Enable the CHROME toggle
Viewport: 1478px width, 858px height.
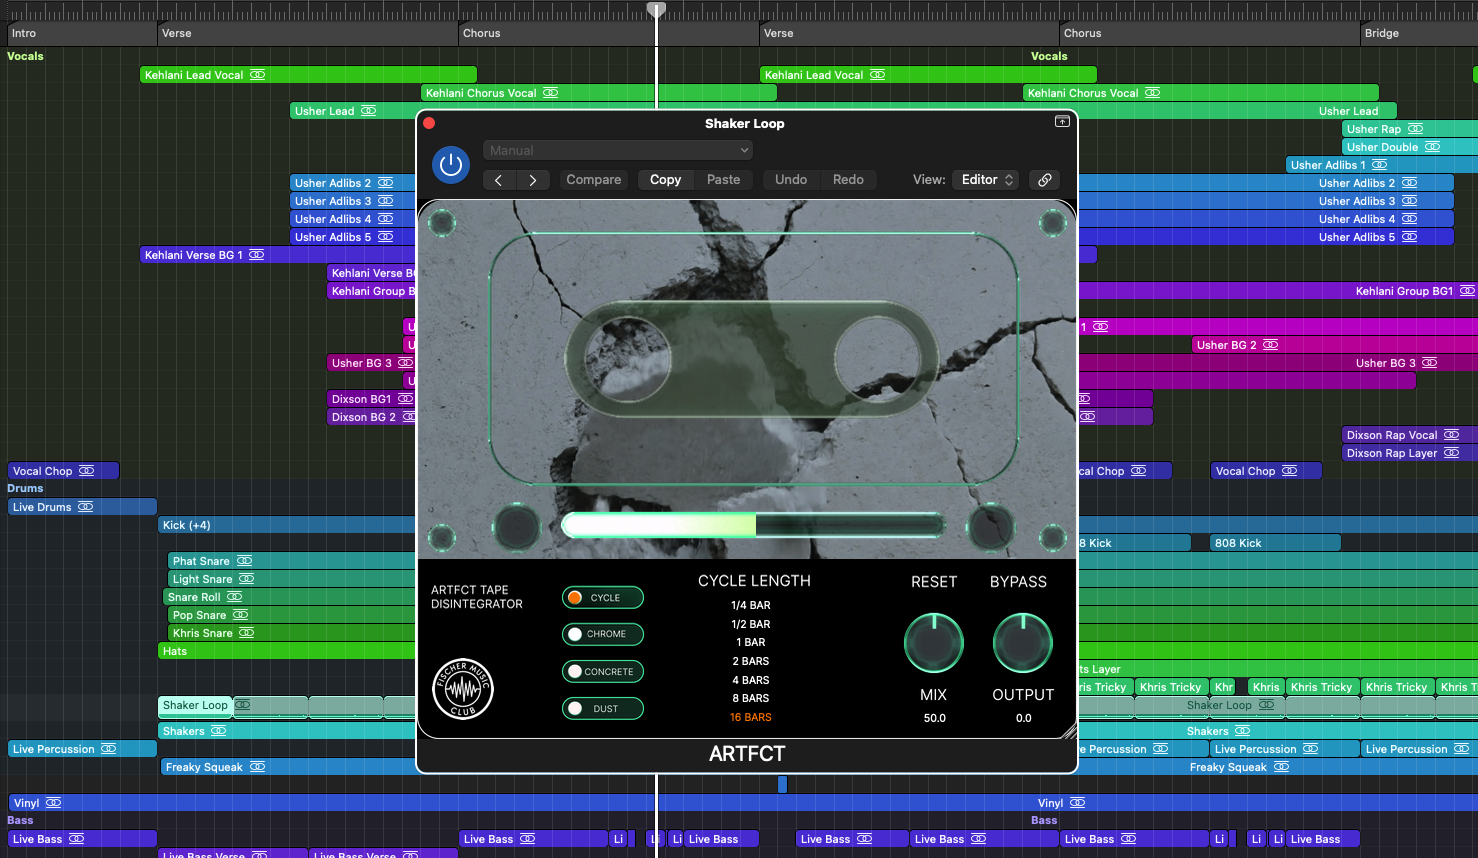[602, 634]
